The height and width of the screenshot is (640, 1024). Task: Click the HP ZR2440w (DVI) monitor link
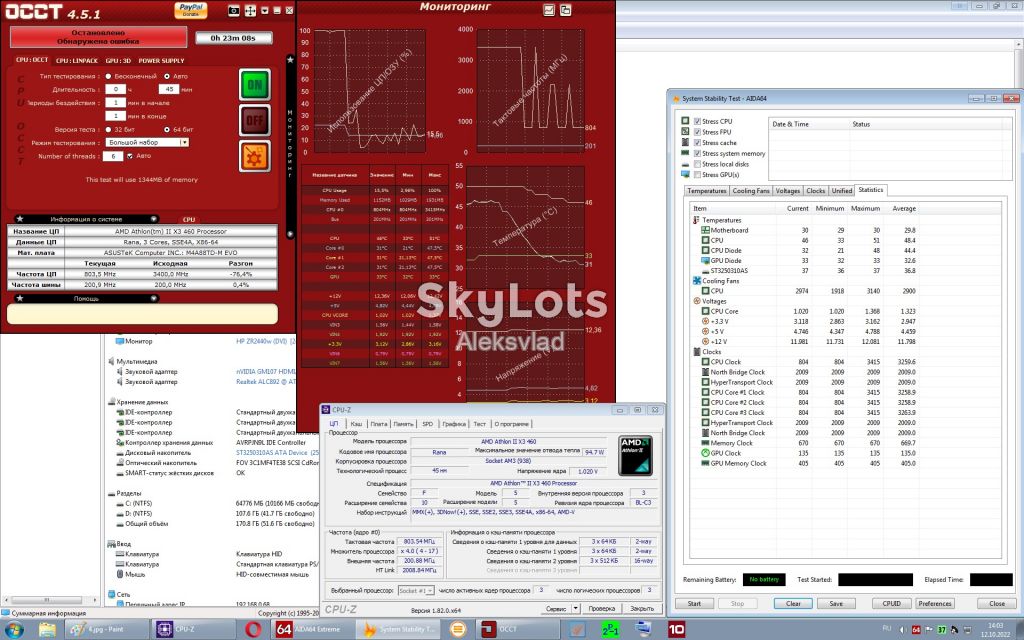[x=266, y=341]
